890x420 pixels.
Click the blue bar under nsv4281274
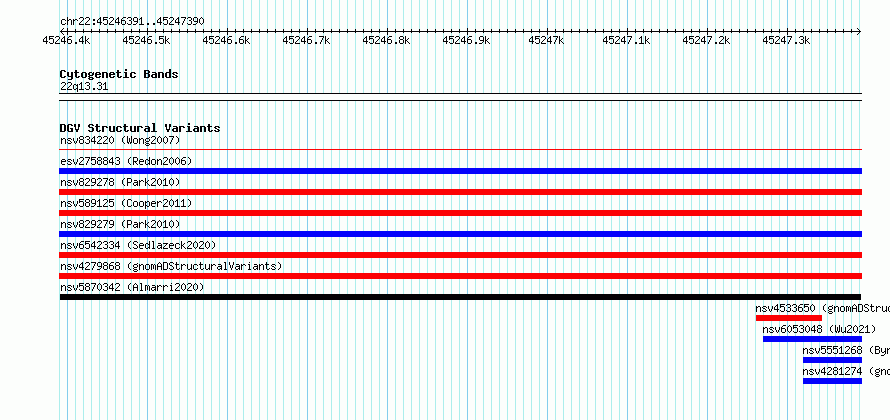pyautogui.click(x=832, y=381)
